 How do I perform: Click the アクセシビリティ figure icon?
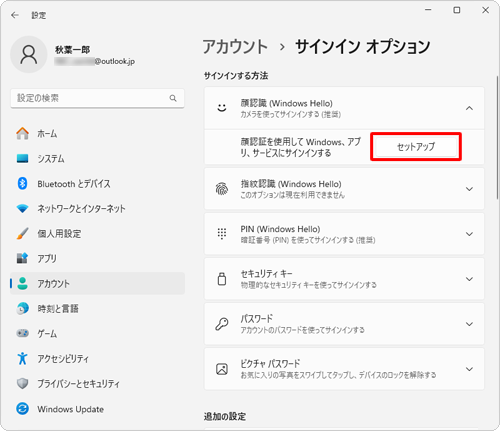coord(22,358)
